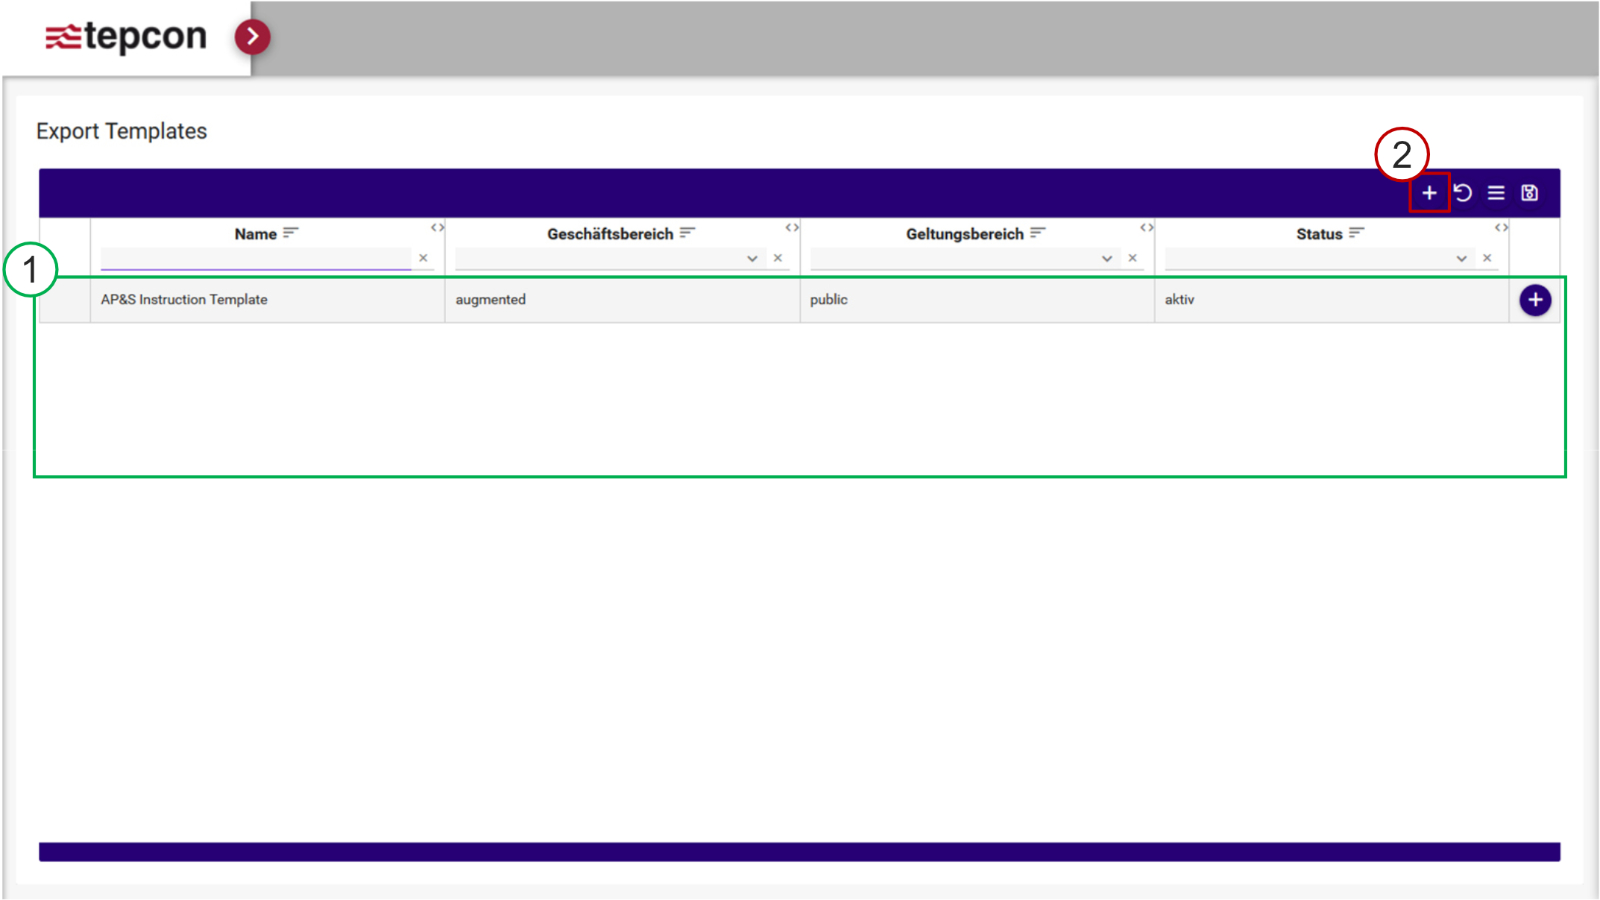Open the Status filter dropdown

(1461, 259)
